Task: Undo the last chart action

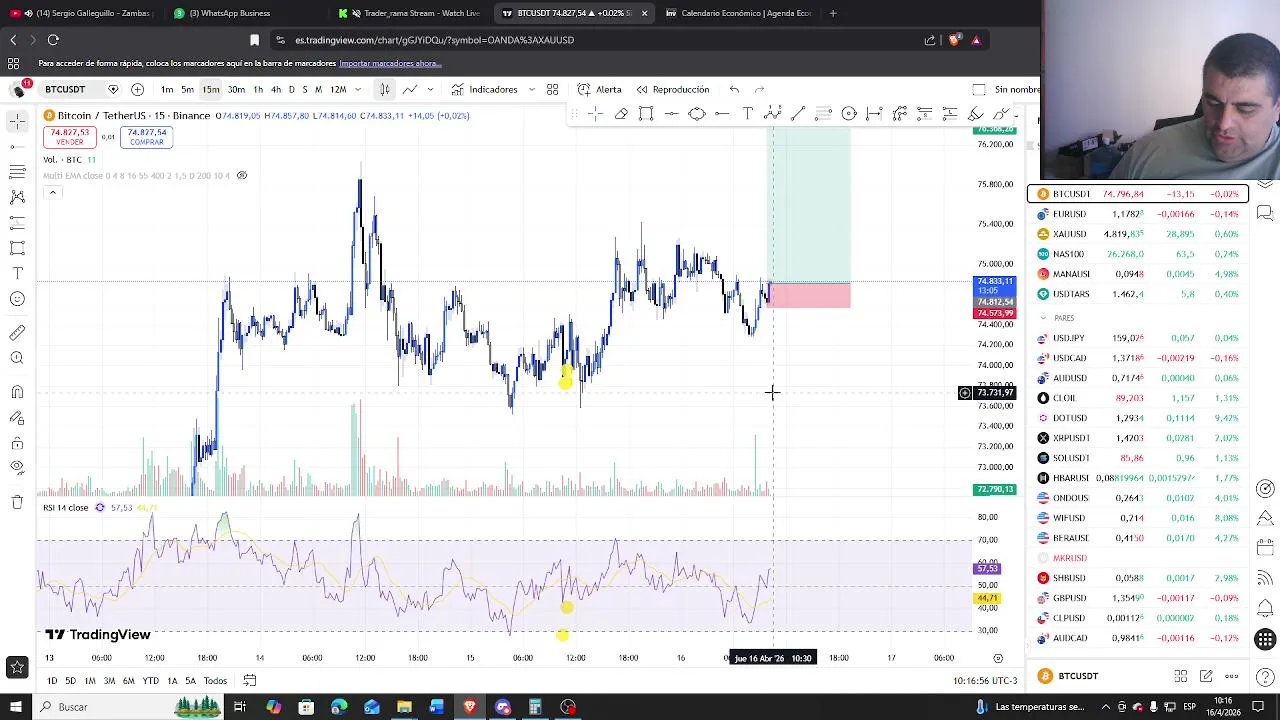Action: [734, 90]
